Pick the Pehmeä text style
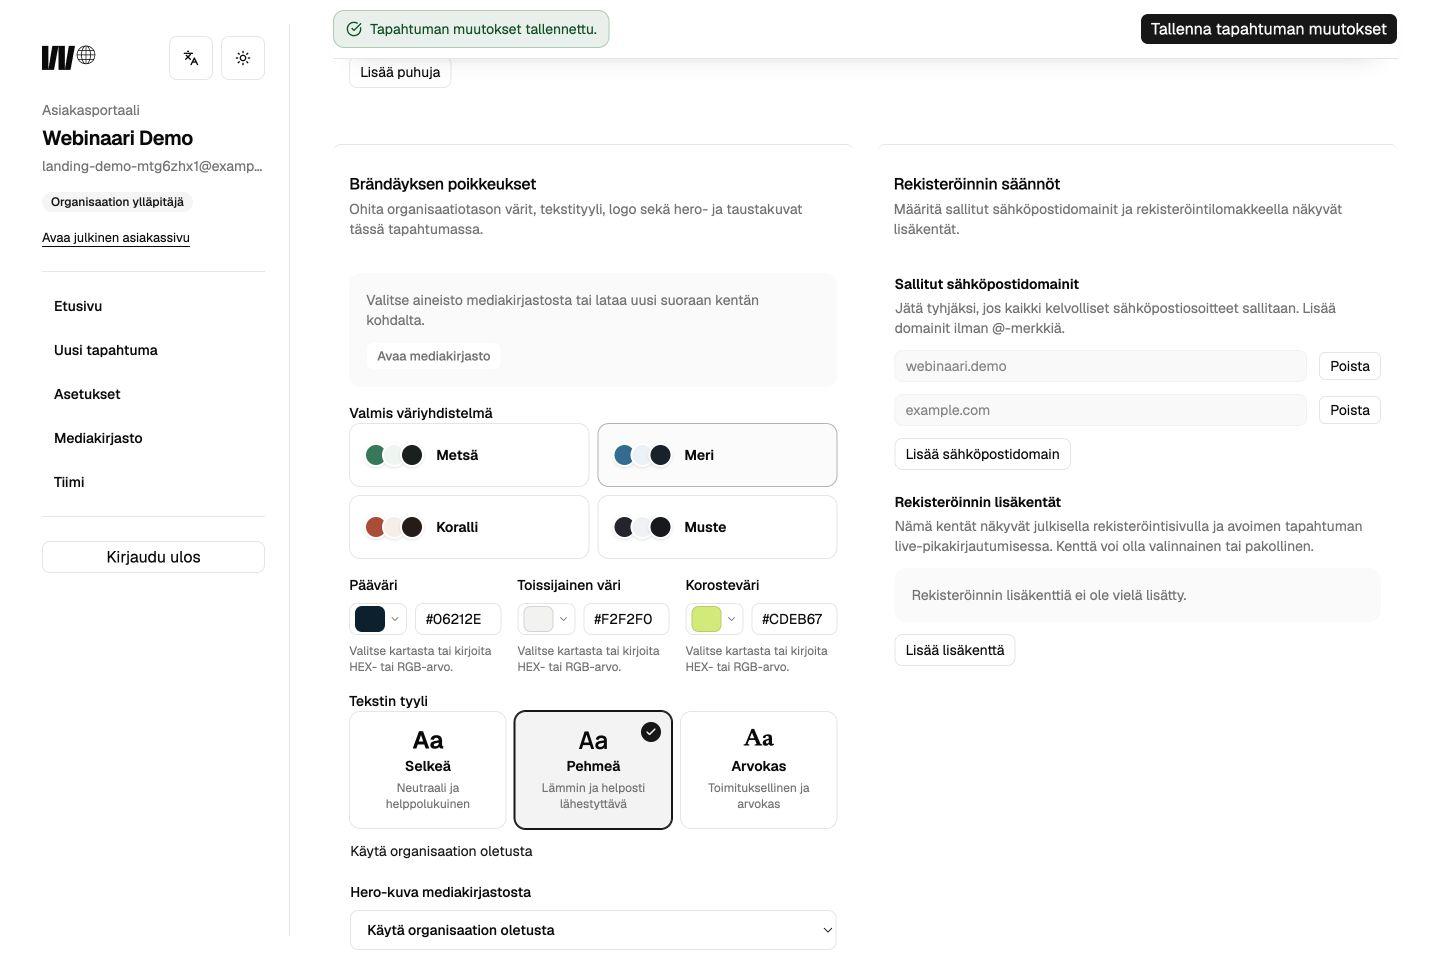The height and width of the screenshot is (960, 1440). pos(593,770)
